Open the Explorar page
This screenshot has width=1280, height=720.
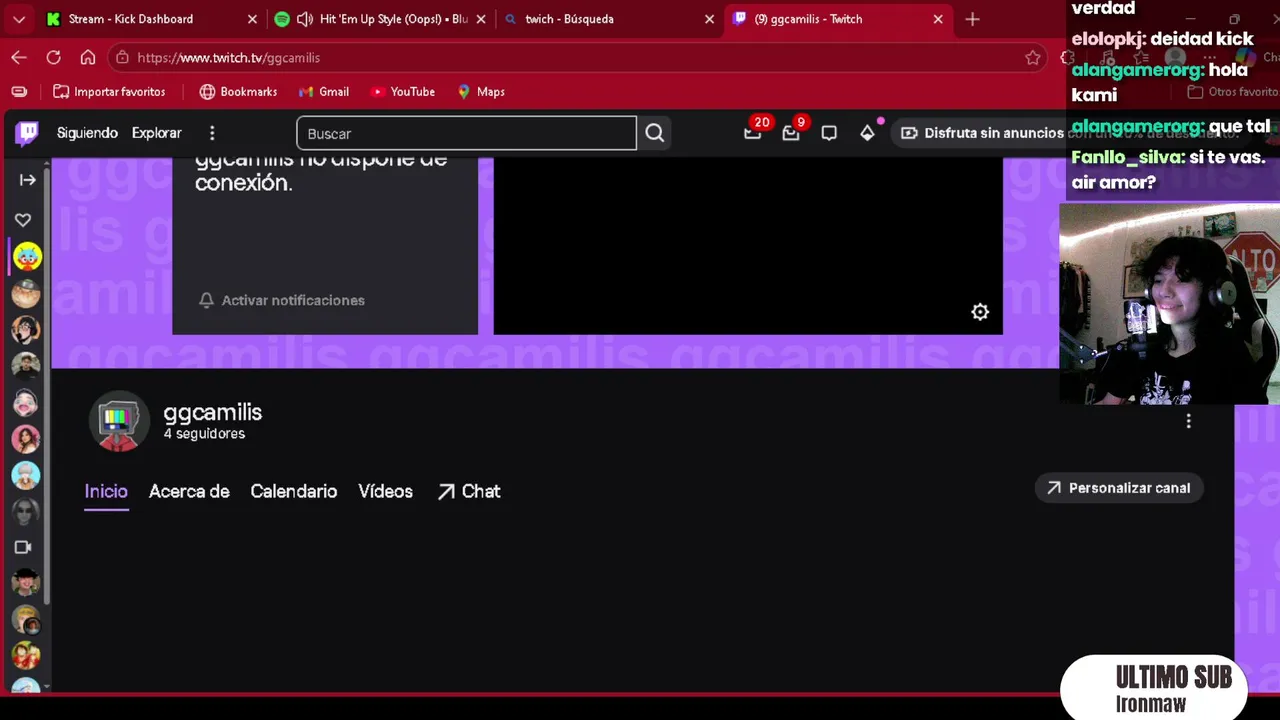(157, 133)
